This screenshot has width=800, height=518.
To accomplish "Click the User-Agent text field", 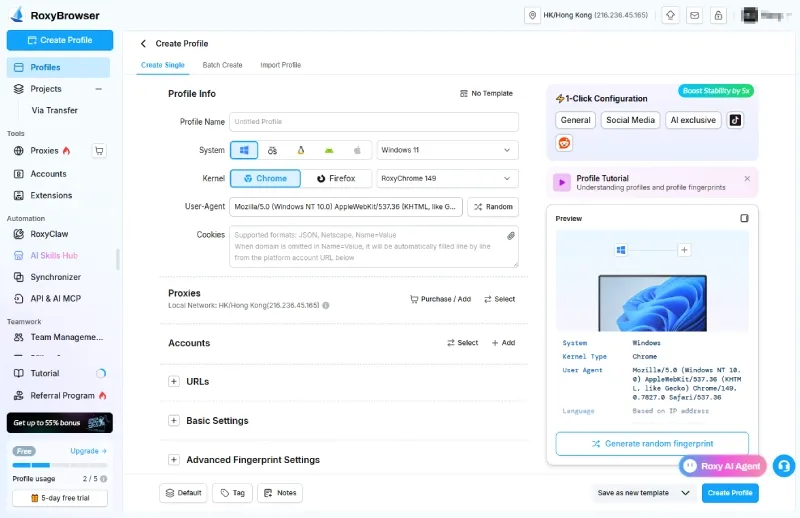I will (346, 207).
